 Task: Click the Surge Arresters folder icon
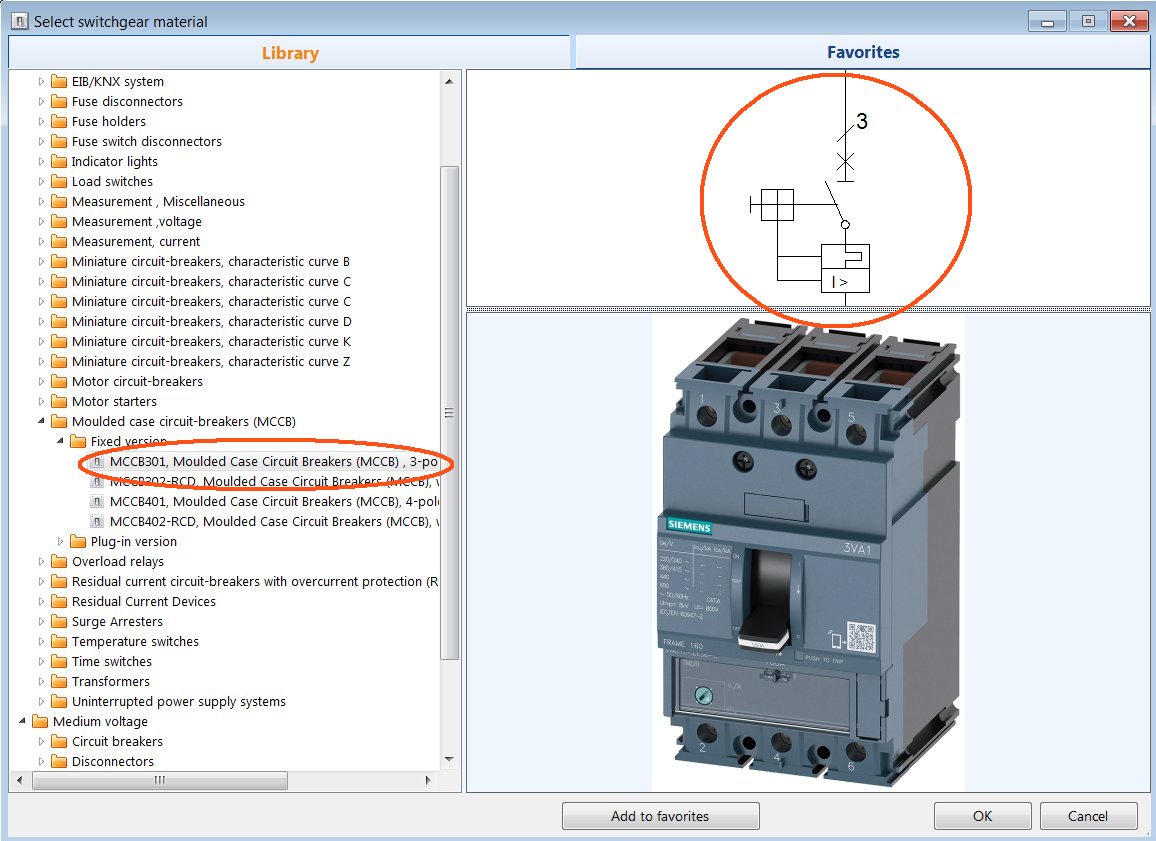point(59,622)
